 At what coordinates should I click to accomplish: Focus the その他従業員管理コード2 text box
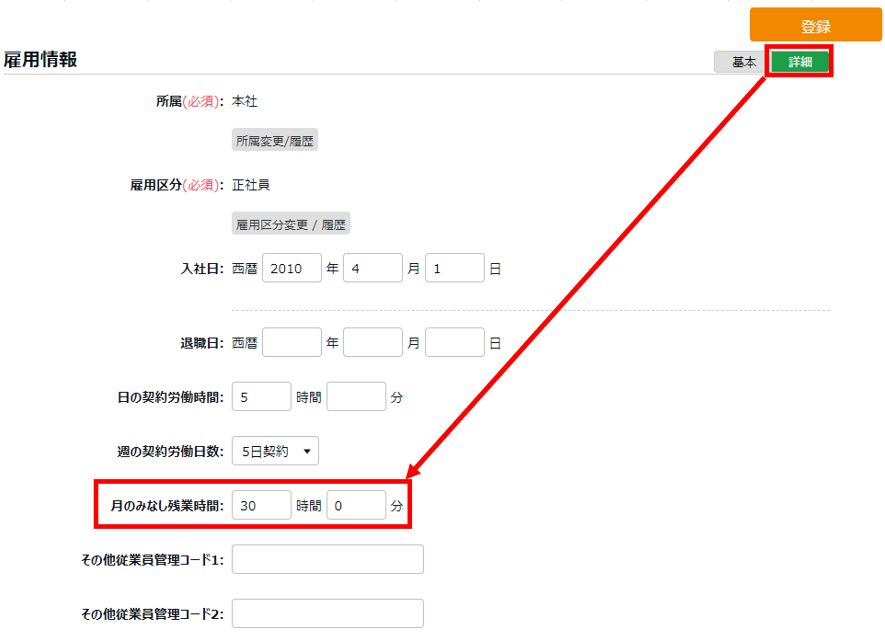click(328, 614)
